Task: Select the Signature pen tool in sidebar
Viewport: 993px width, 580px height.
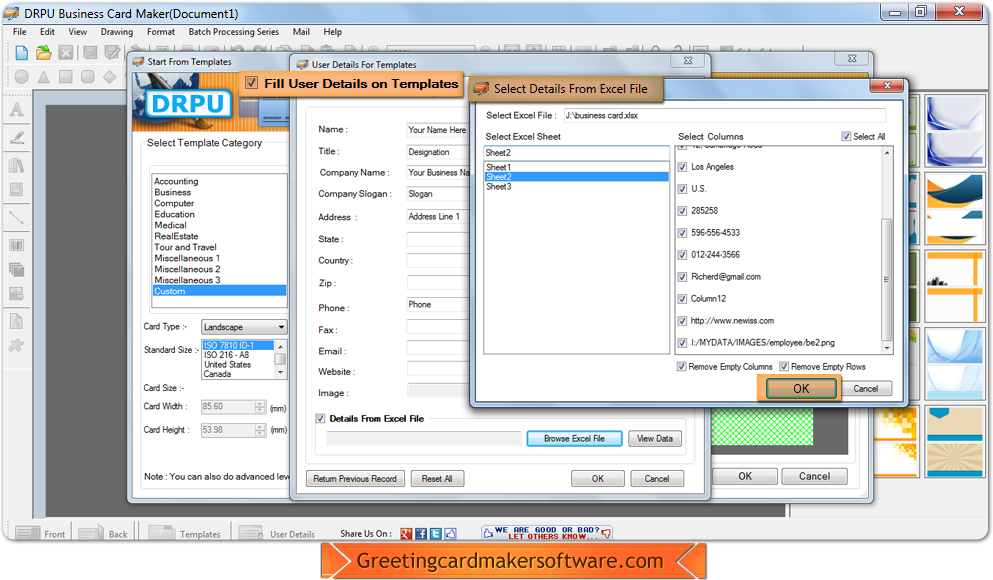Action: point(16,137)
